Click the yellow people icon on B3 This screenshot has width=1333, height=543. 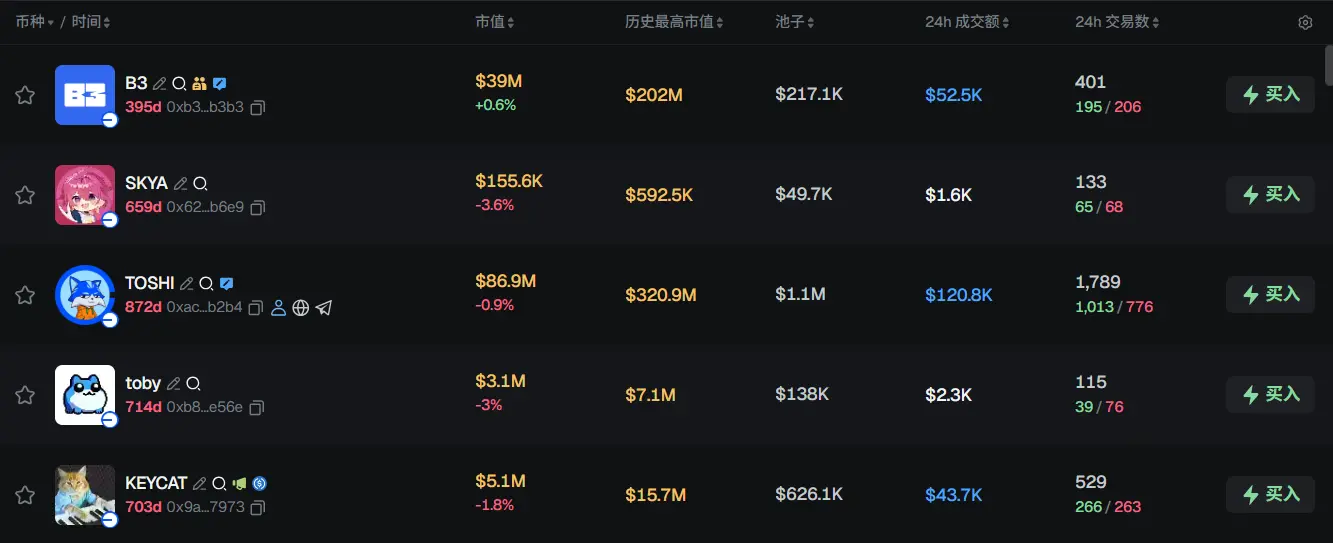point(199,84)
